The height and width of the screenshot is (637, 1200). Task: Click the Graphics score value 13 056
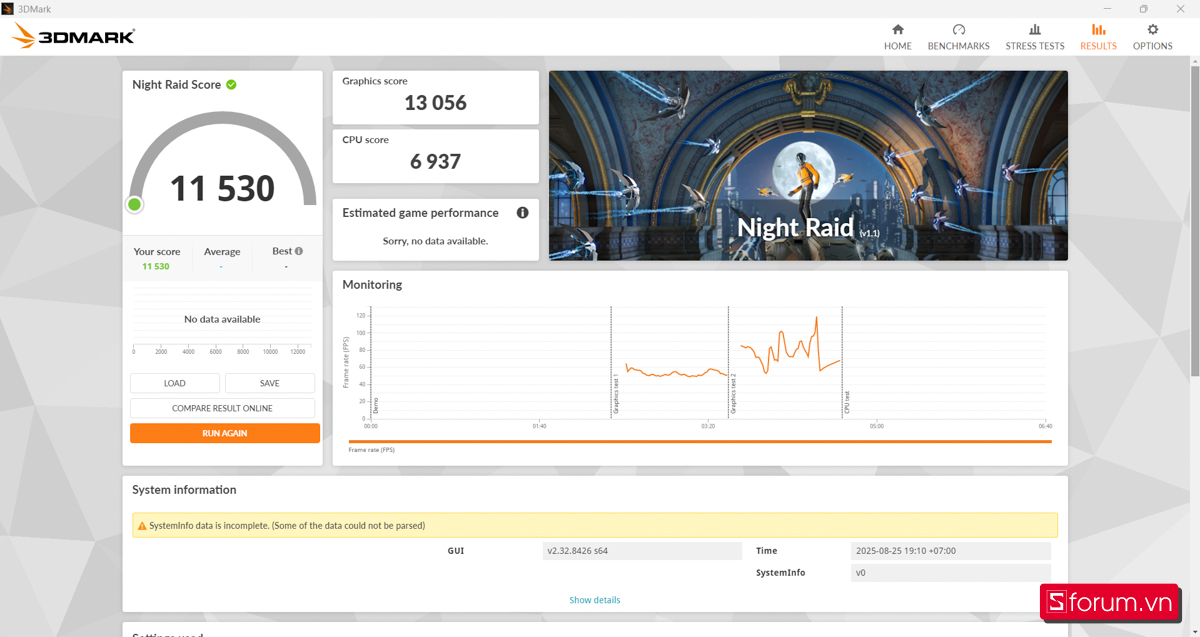point(435,103)
